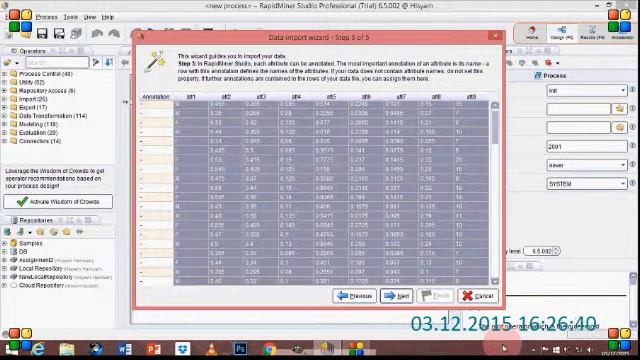640x360 pixels.
Task: Click the folder browse button next to first empty field
Action: pos(620,109)
